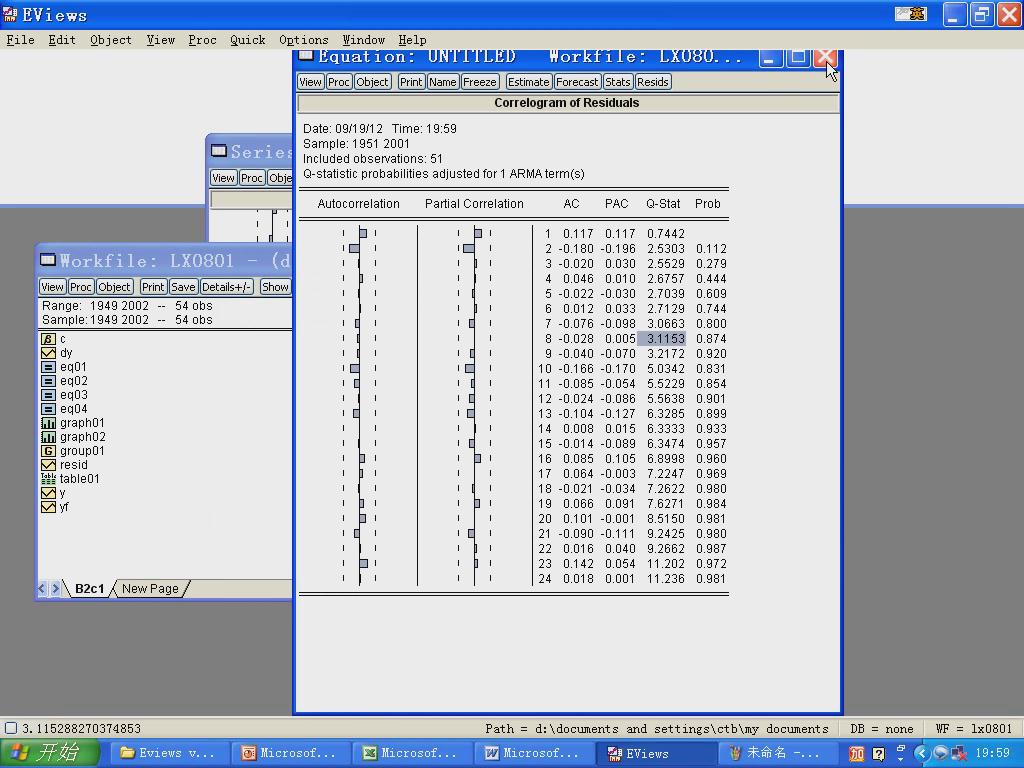Click Proc button in Equation window

coord(338,82)
